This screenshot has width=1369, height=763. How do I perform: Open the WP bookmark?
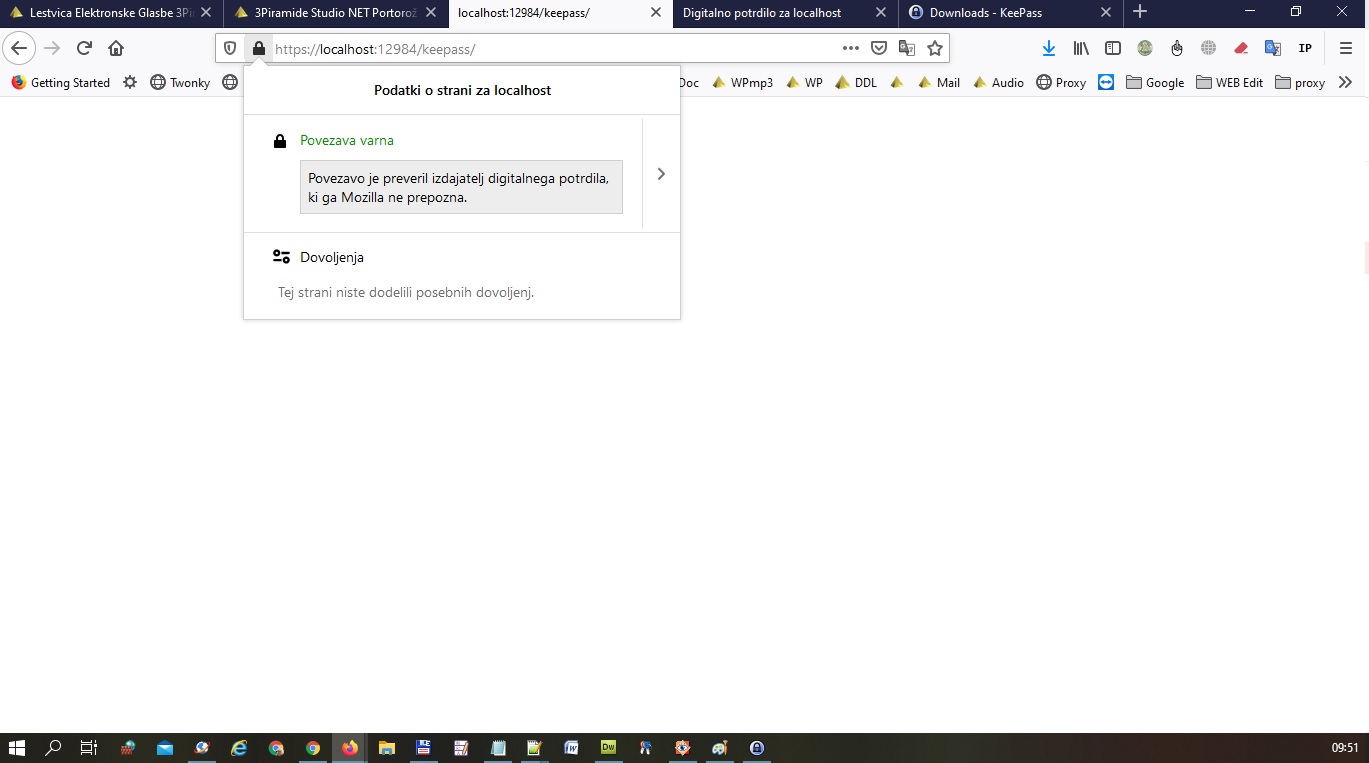[x=804, y=83]
